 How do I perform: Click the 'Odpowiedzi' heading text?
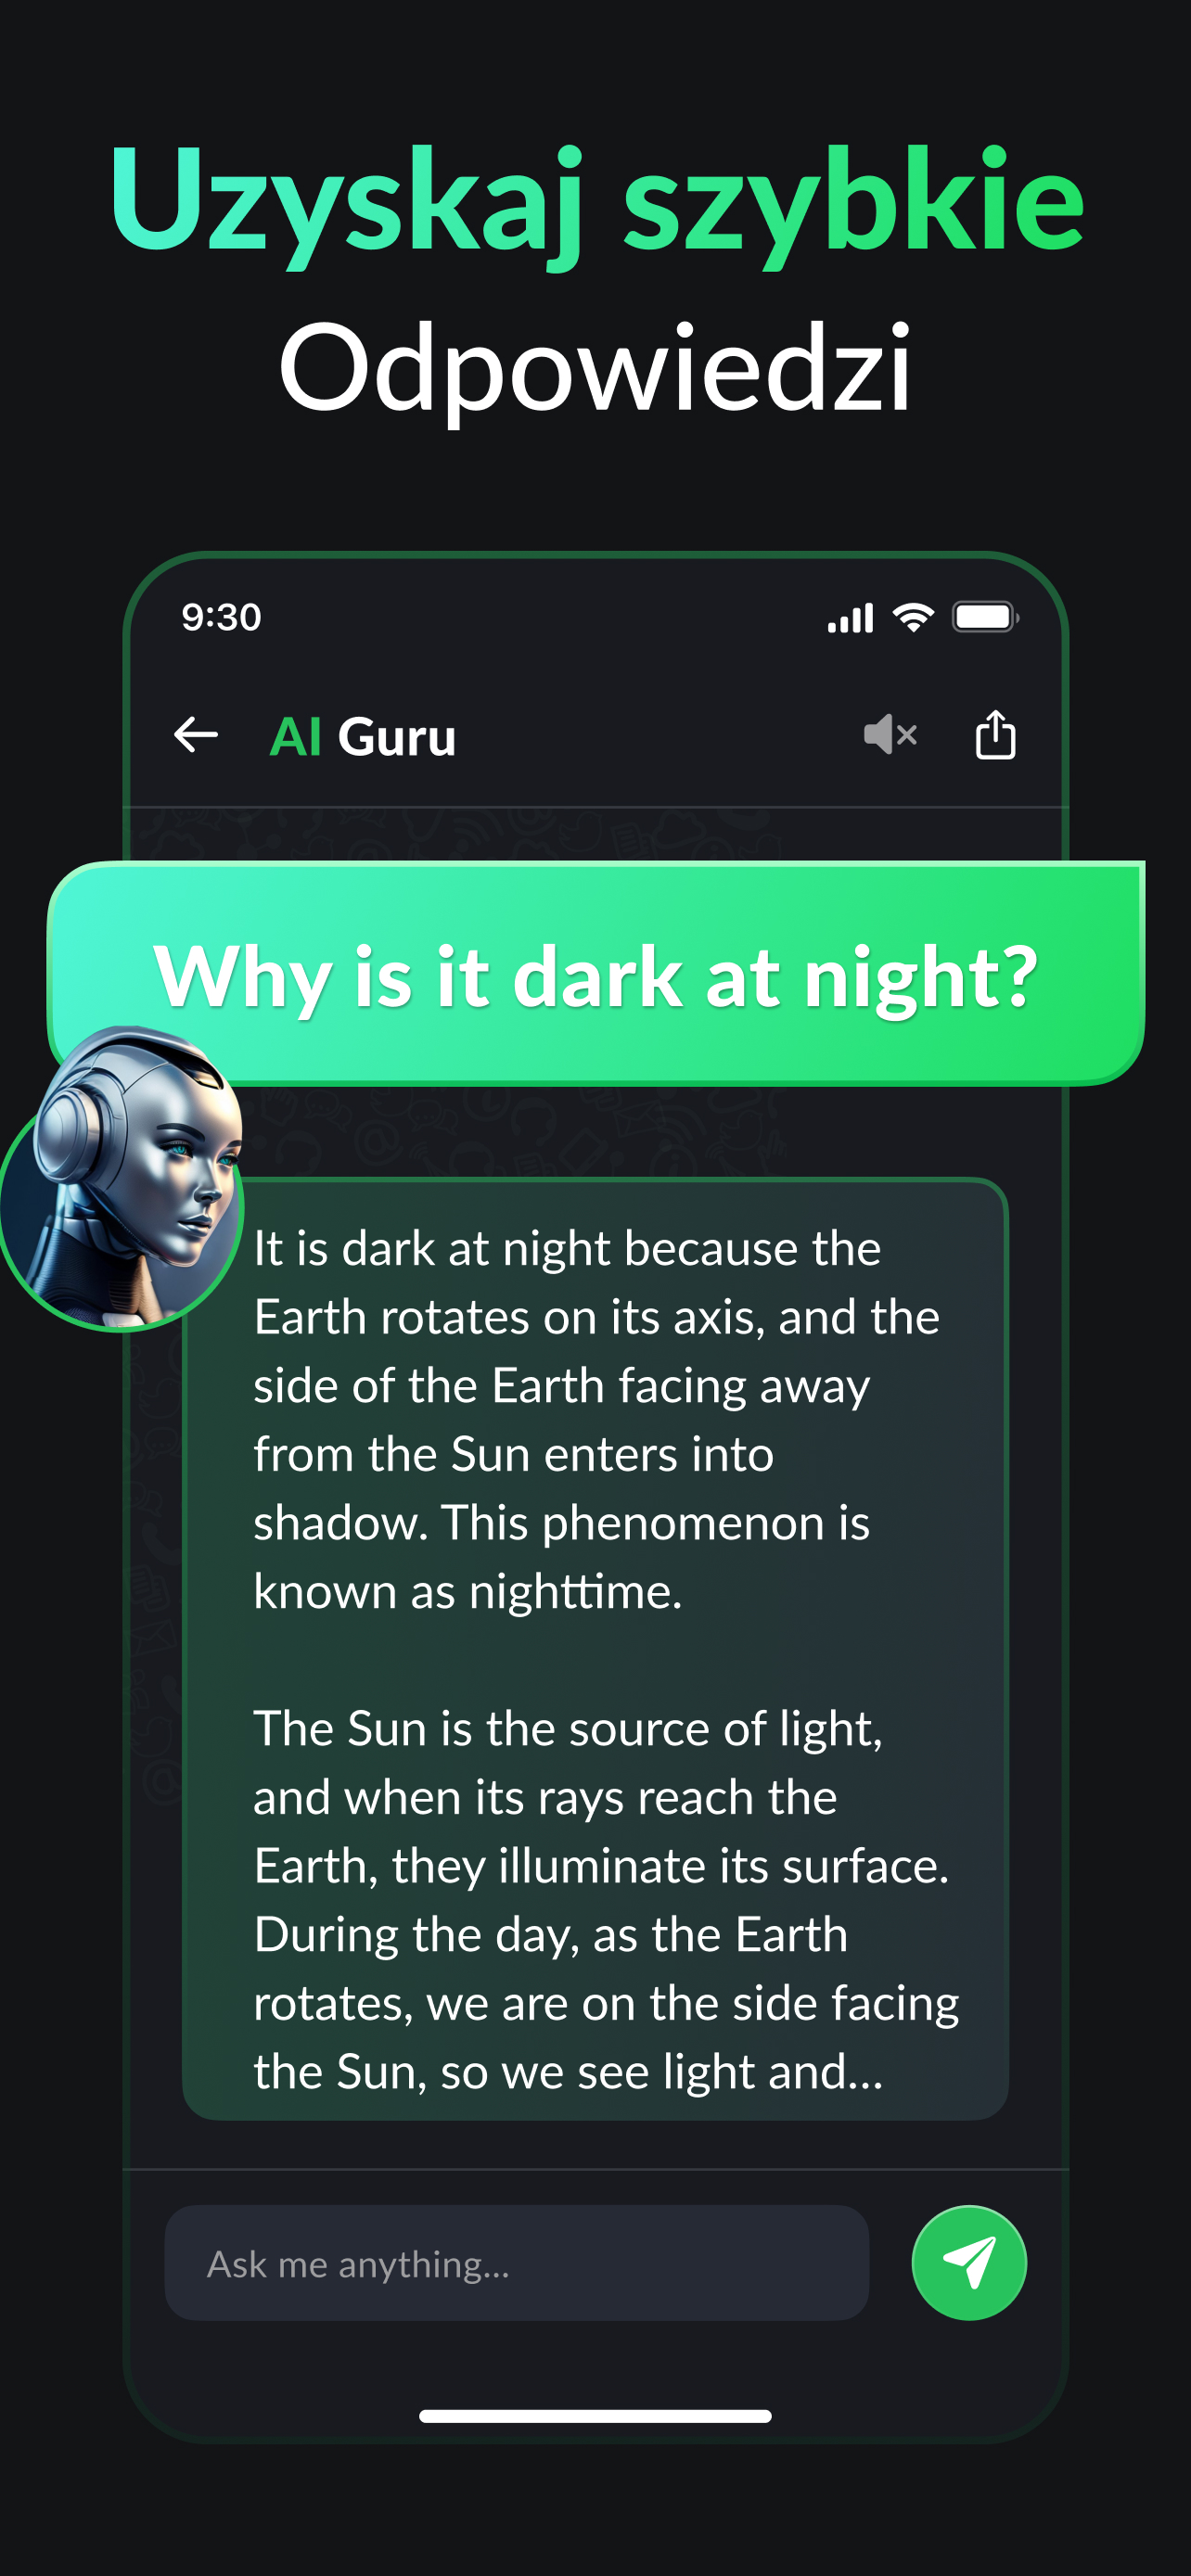[x=596, y=368]
